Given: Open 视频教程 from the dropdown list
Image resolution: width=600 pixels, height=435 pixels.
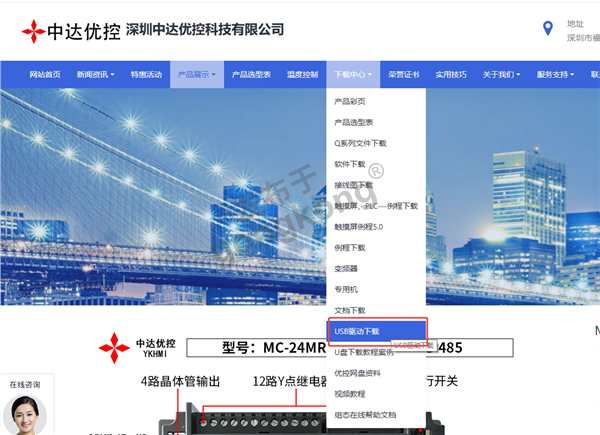Looking at the screenshot, I should (350, 394).
